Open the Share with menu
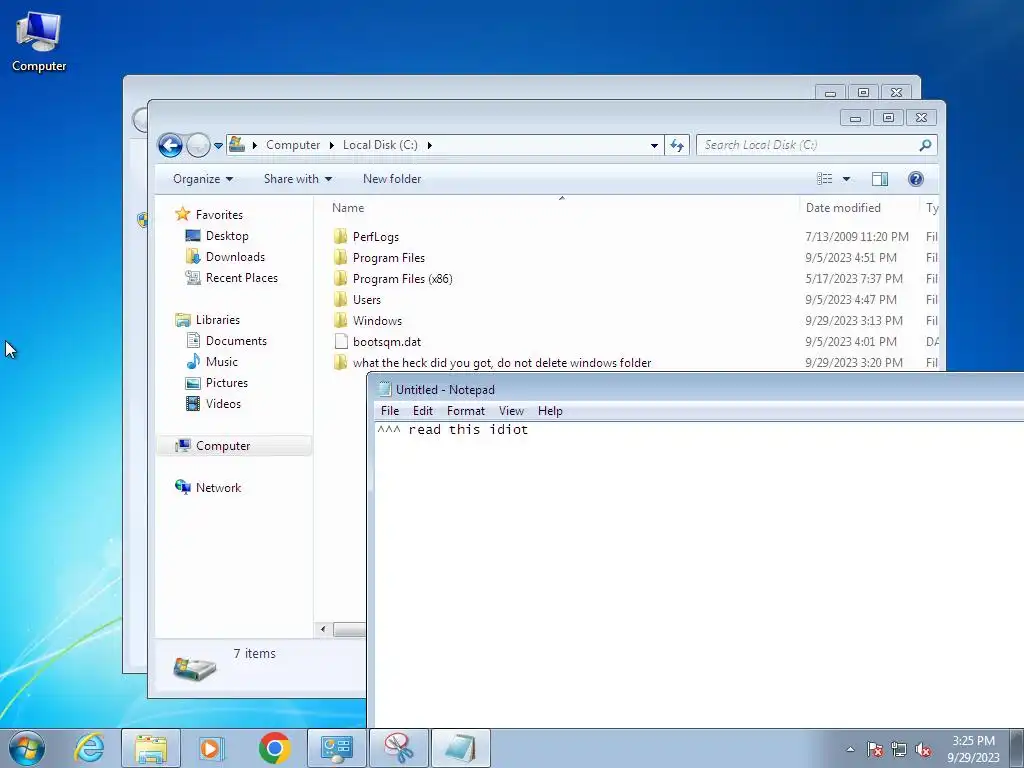1024x768 pixels. [x=298, y=179]
